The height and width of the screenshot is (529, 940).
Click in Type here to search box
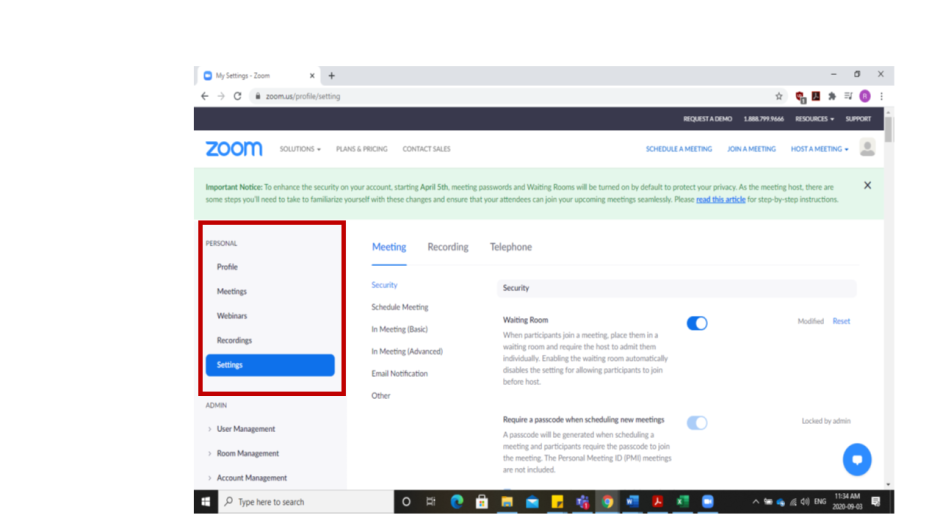click(306, 501)
